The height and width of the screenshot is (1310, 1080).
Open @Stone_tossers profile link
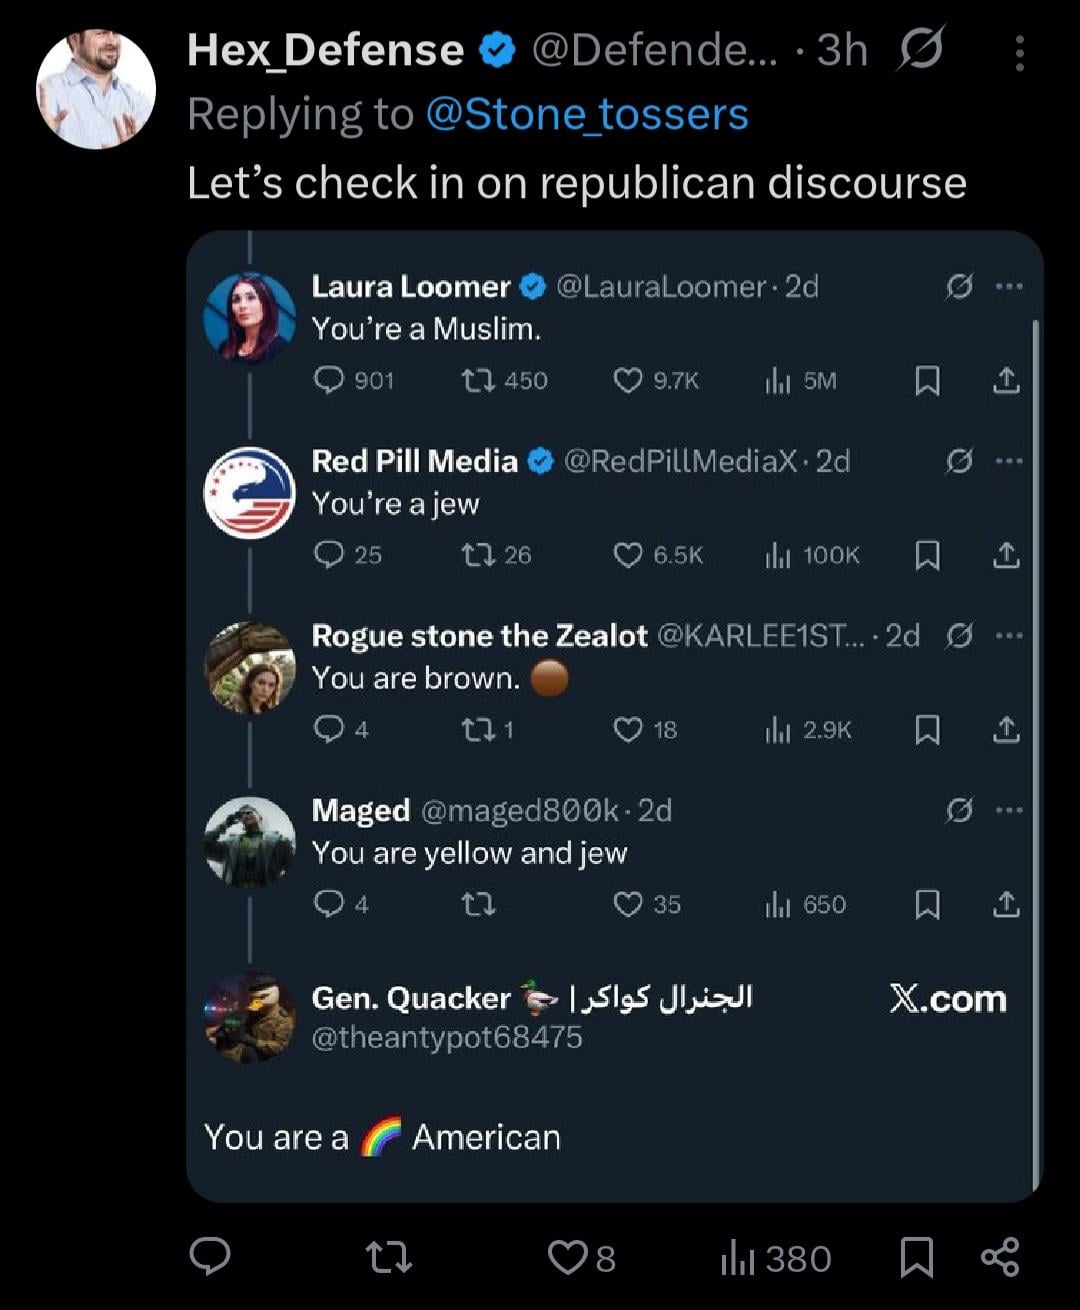587,114
